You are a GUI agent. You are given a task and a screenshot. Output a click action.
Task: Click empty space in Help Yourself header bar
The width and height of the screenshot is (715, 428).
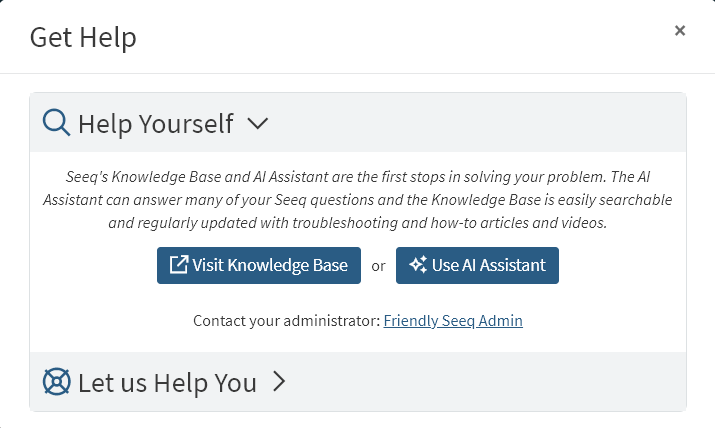480,123
